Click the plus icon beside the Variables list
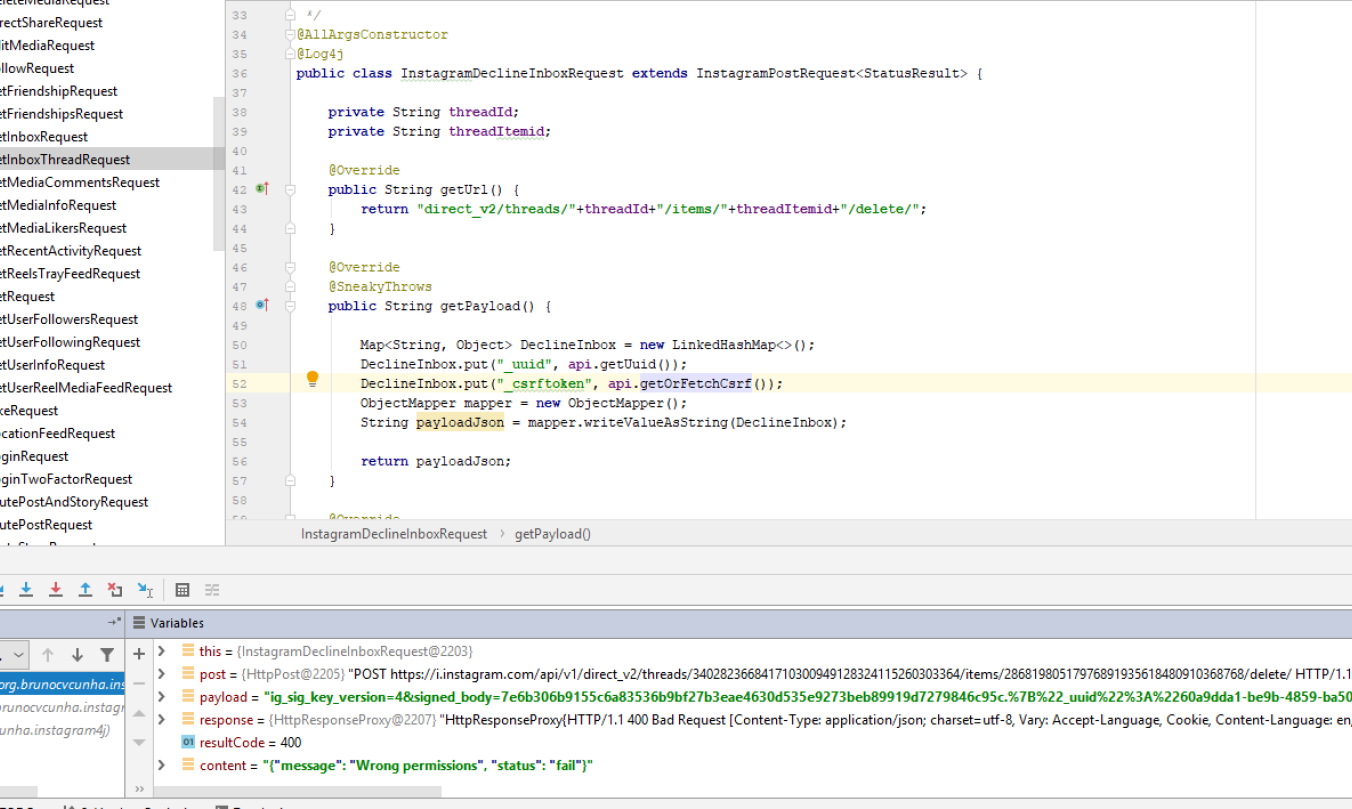This screenshot has width=1352, height=809. [x=139, y=653]
